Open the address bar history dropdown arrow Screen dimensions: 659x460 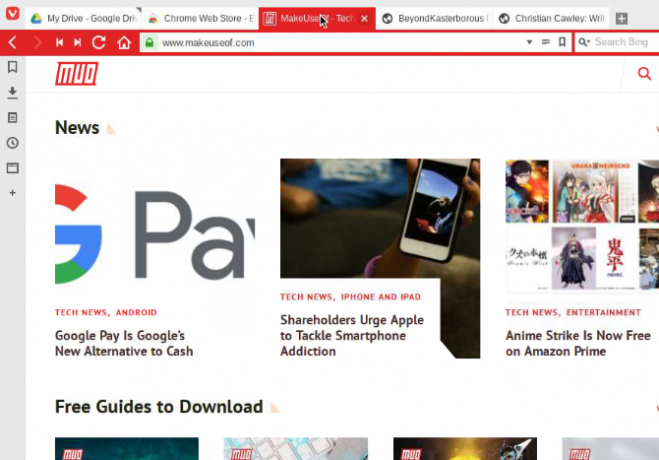point(529,42)
